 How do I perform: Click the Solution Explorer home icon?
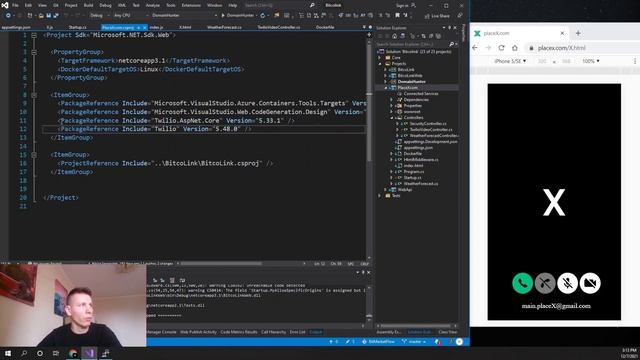(x=395, y=36)
